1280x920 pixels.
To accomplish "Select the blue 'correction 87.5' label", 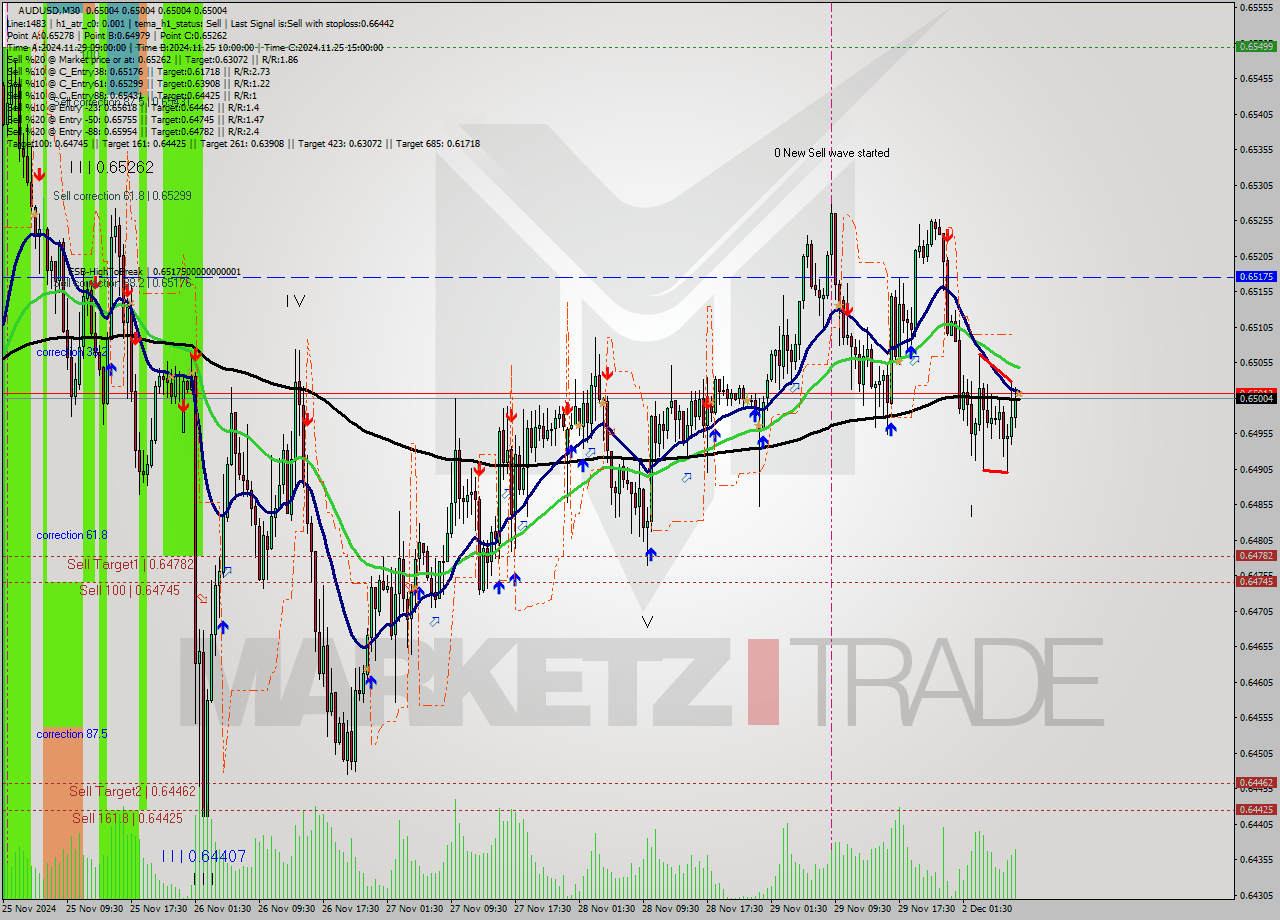I will click(x=72, y=734).
